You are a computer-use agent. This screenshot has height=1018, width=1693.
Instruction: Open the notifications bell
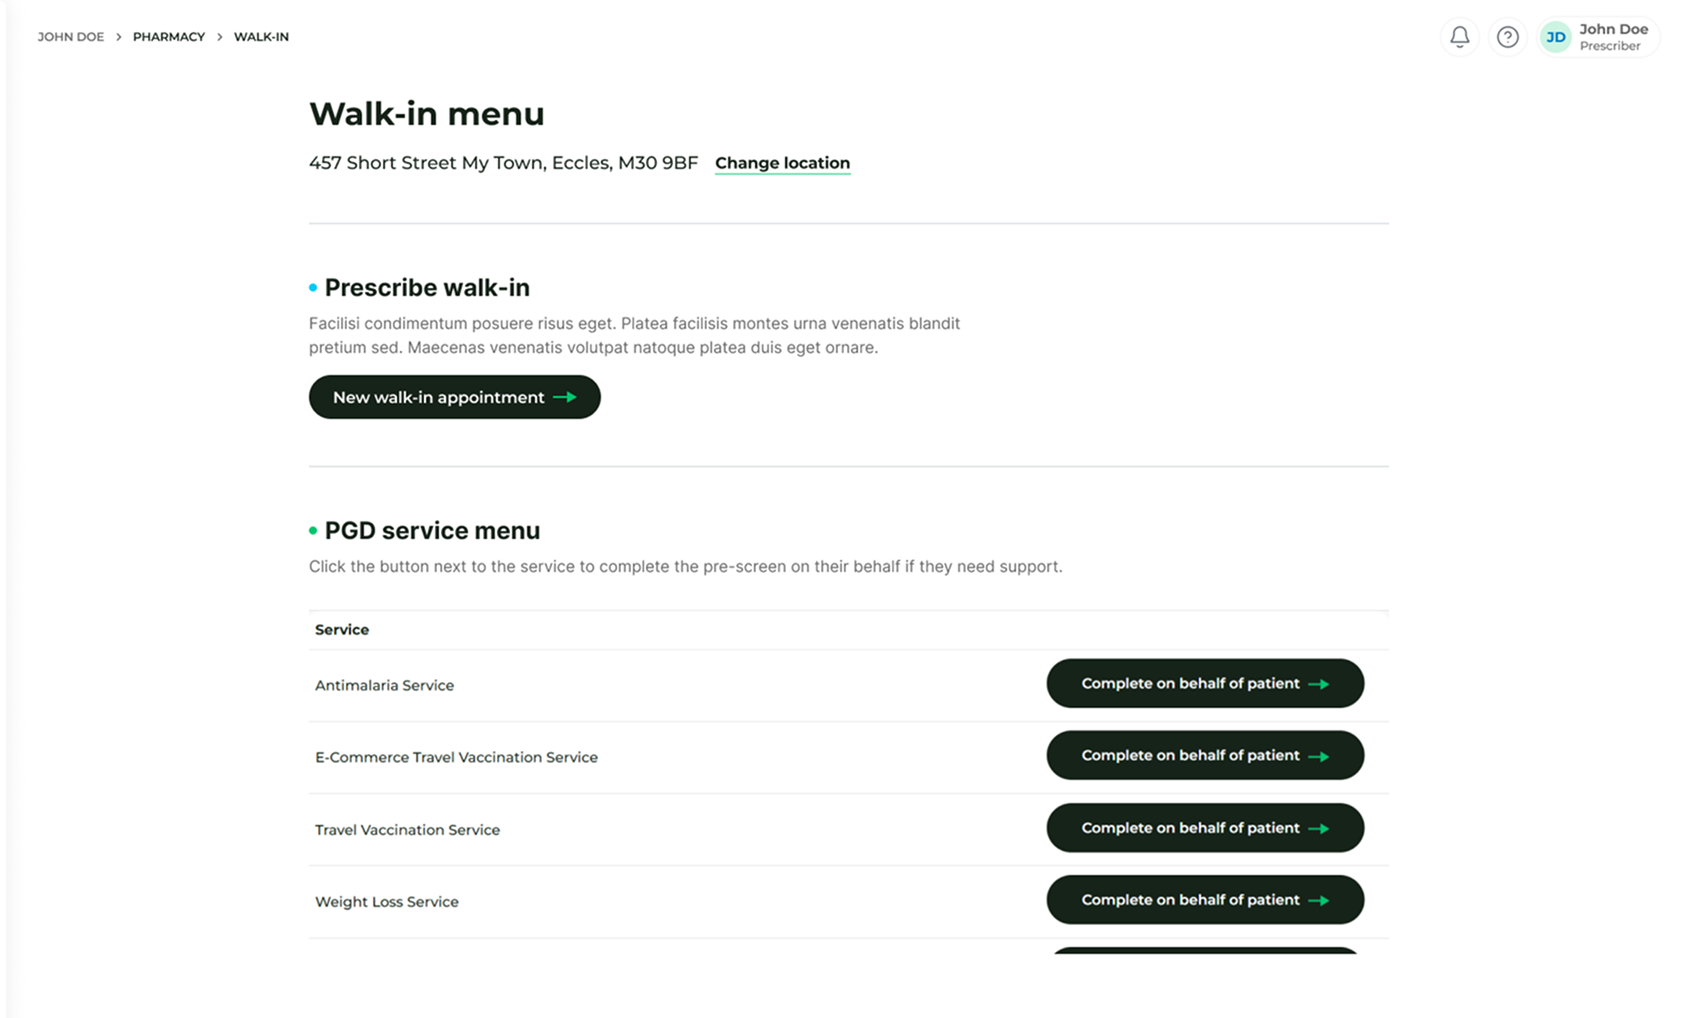[1459, 37]
